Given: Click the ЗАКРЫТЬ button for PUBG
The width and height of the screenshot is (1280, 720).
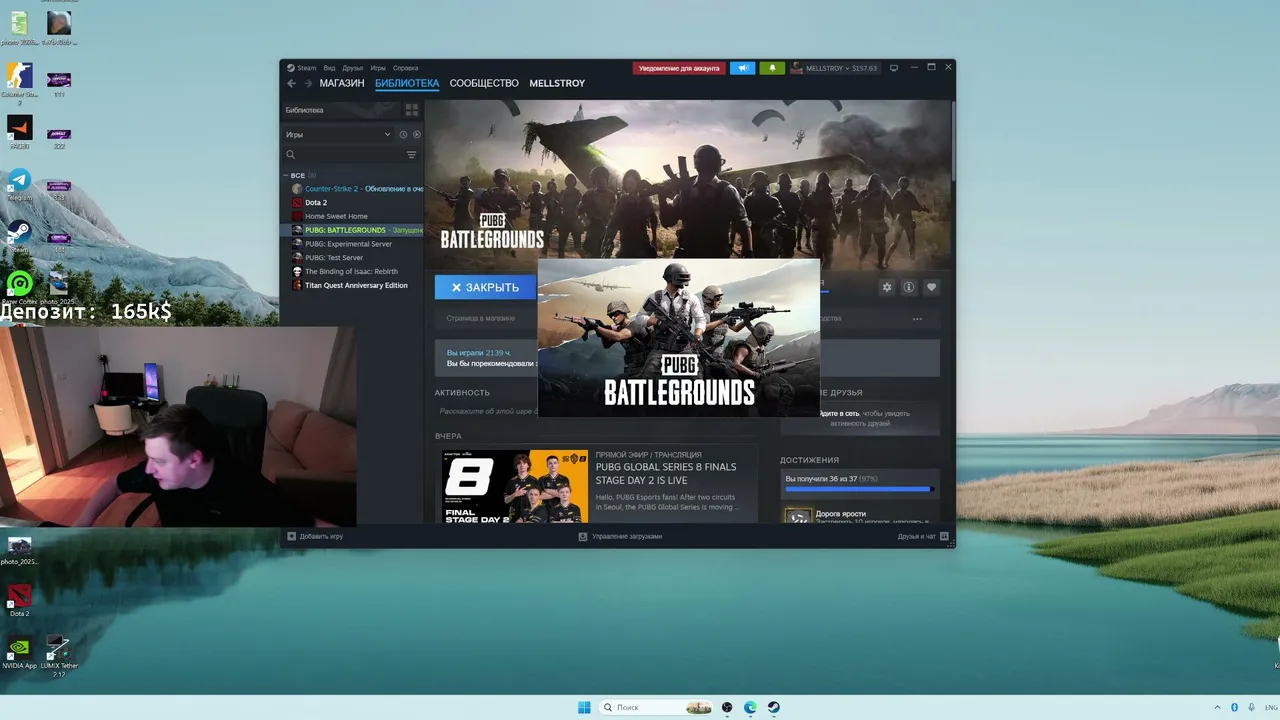Looking at the screenshot, I should click(486, 287).
